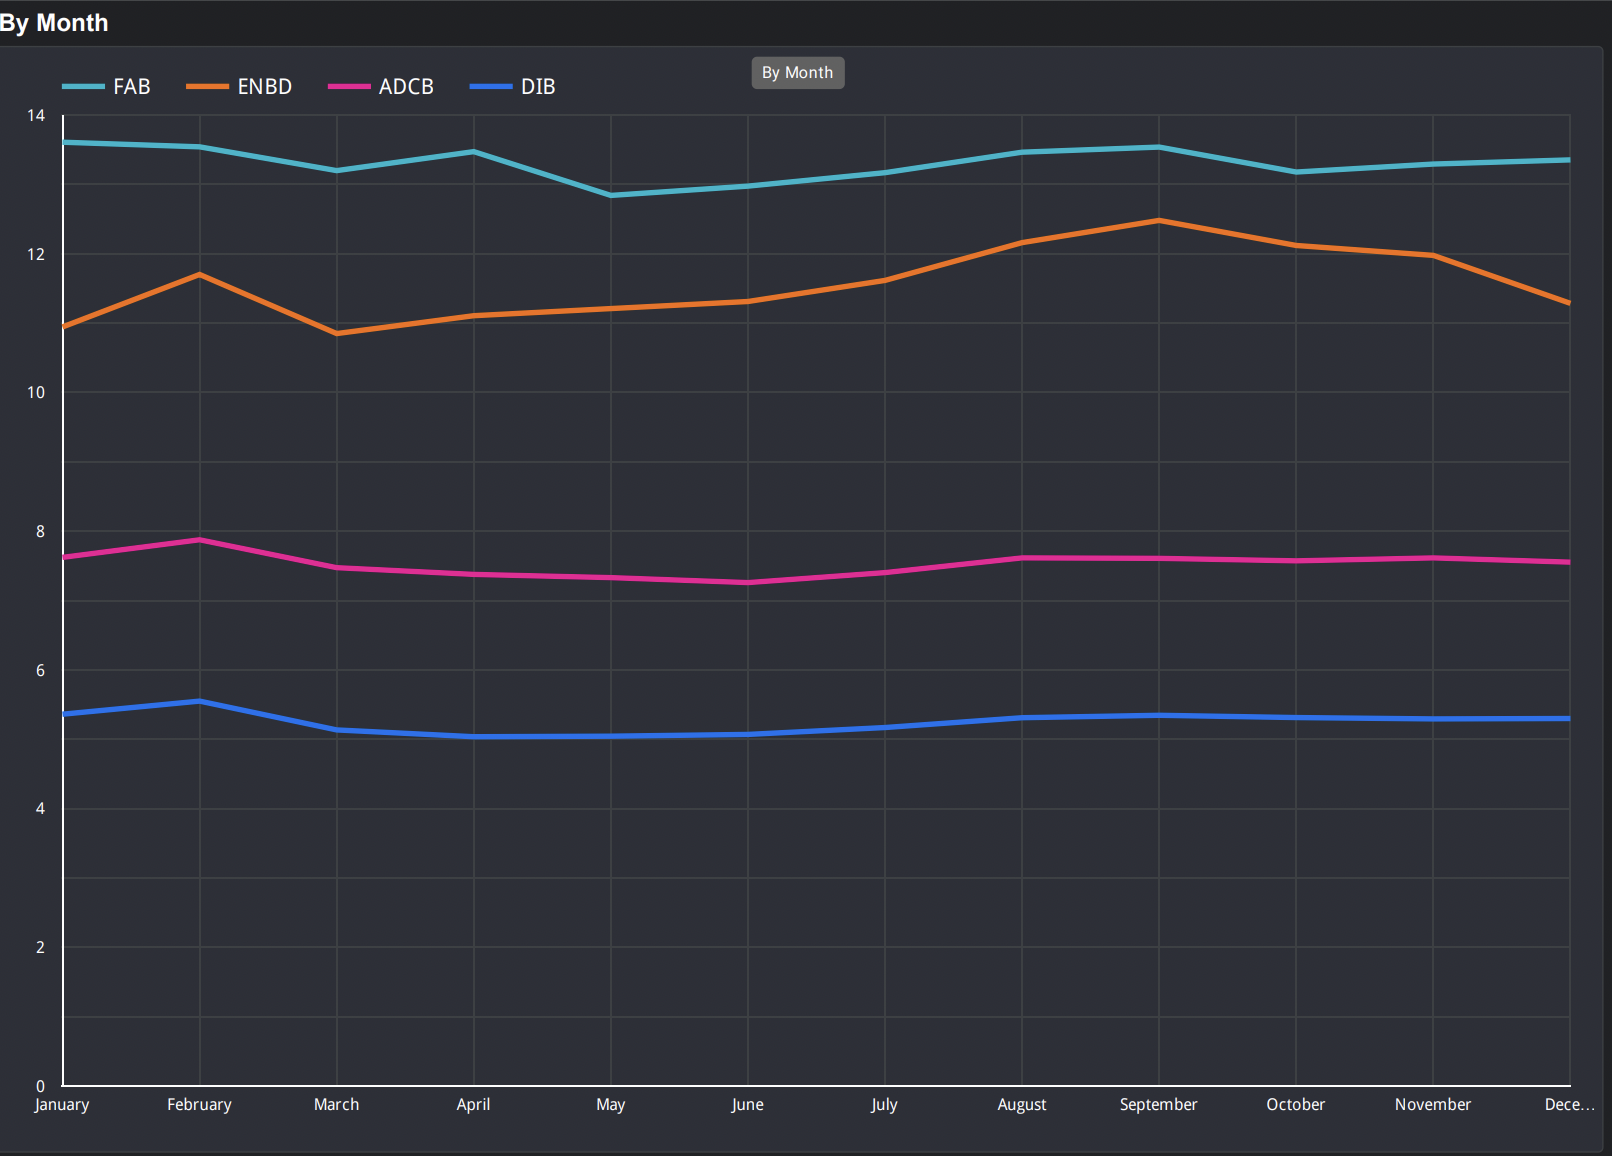Click the February x-axis label
Viewport: 1612px width, 1156px height.
(199, 1105)
